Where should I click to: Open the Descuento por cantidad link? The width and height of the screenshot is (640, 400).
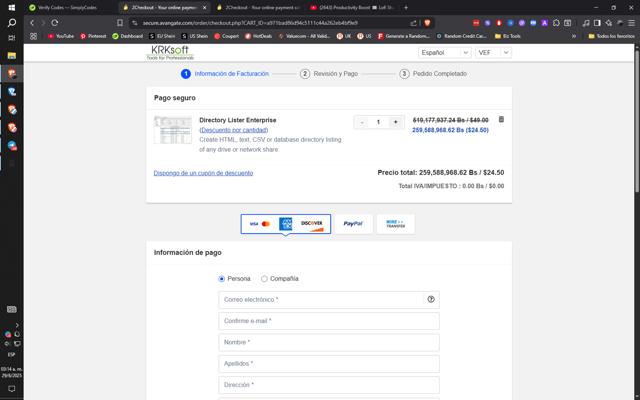click(234, 130)
